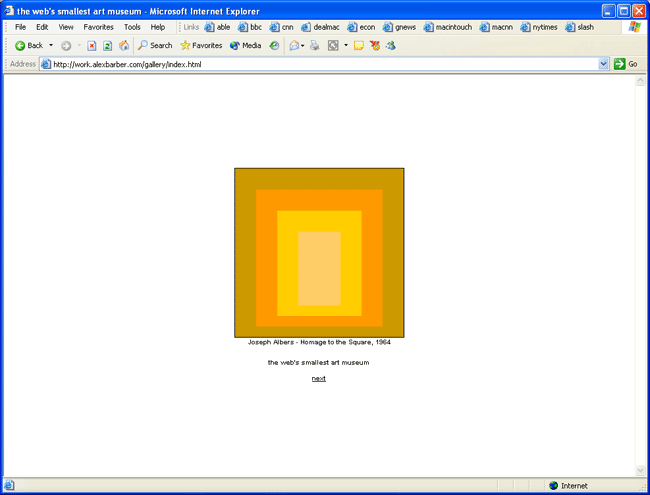Screen dimensions: 650x495
Task: Open the Favorites menu in menu bar
Action: coord(98,27)
